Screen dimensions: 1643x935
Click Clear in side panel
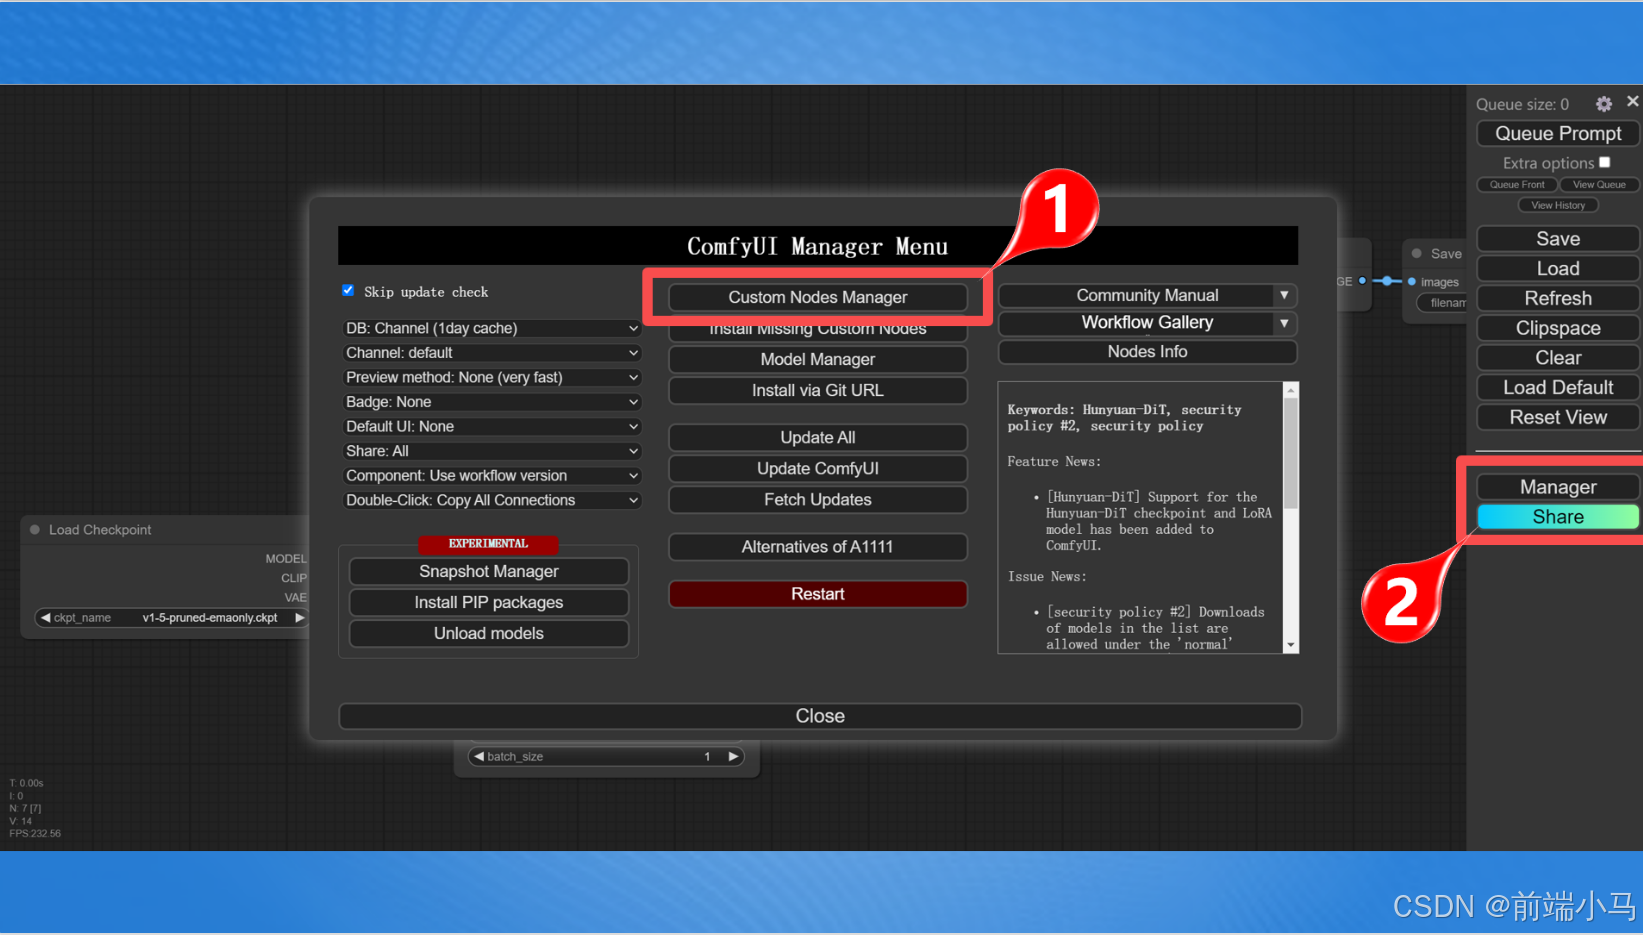click(1557, 358)
